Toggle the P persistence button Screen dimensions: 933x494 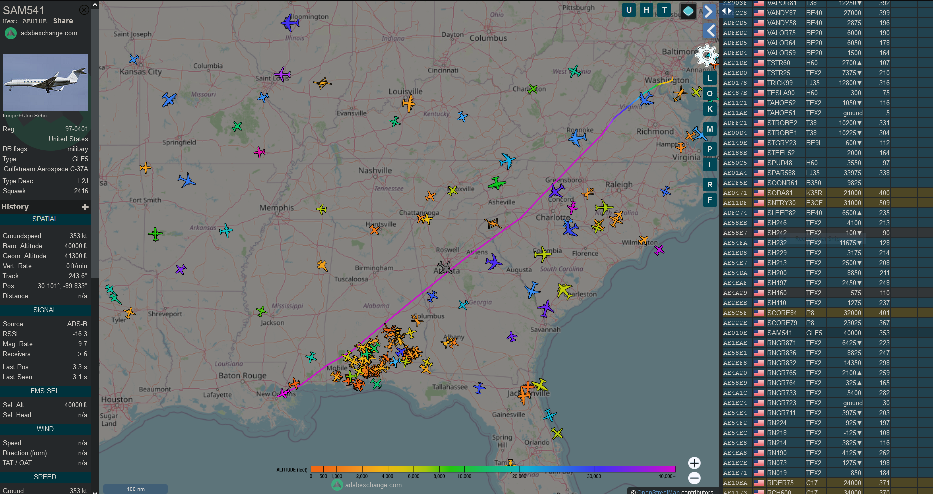click(709, 149)
